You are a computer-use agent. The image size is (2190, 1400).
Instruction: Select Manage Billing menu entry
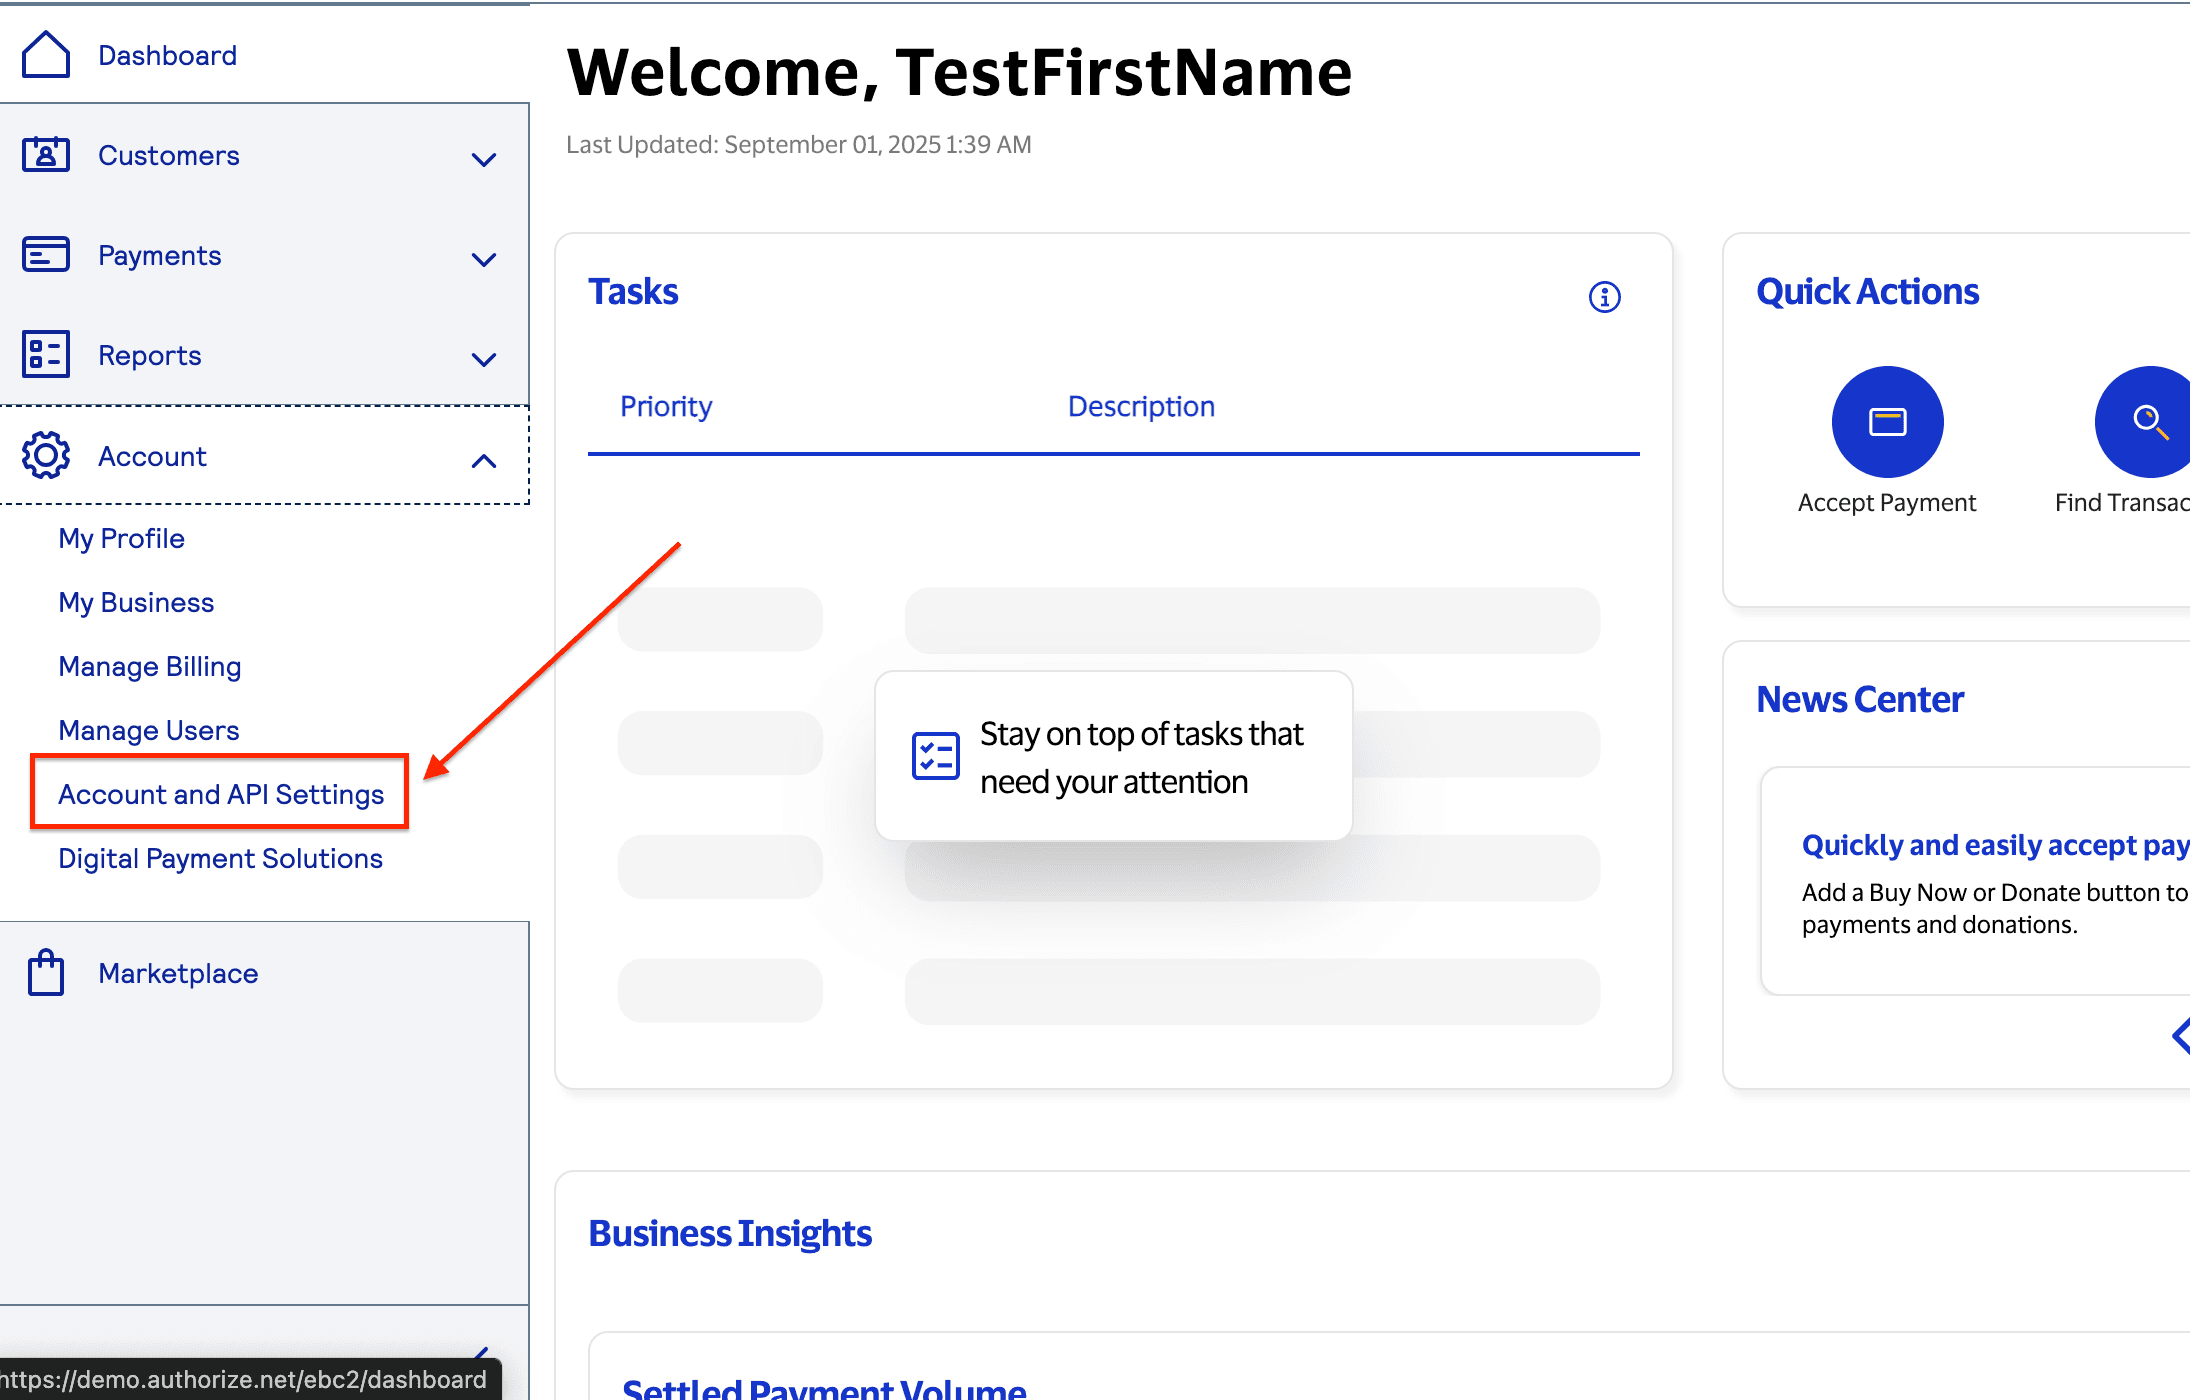pyautogui.click(x=150, y=667)
